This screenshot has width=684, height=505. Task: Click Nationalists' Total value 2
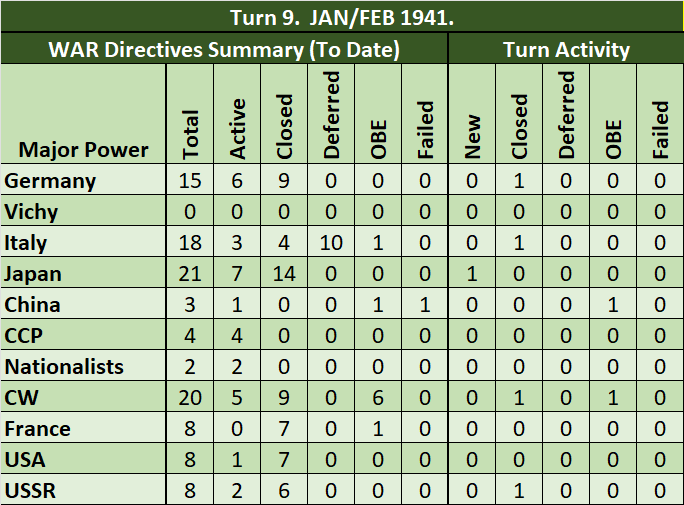click(190, 366)
